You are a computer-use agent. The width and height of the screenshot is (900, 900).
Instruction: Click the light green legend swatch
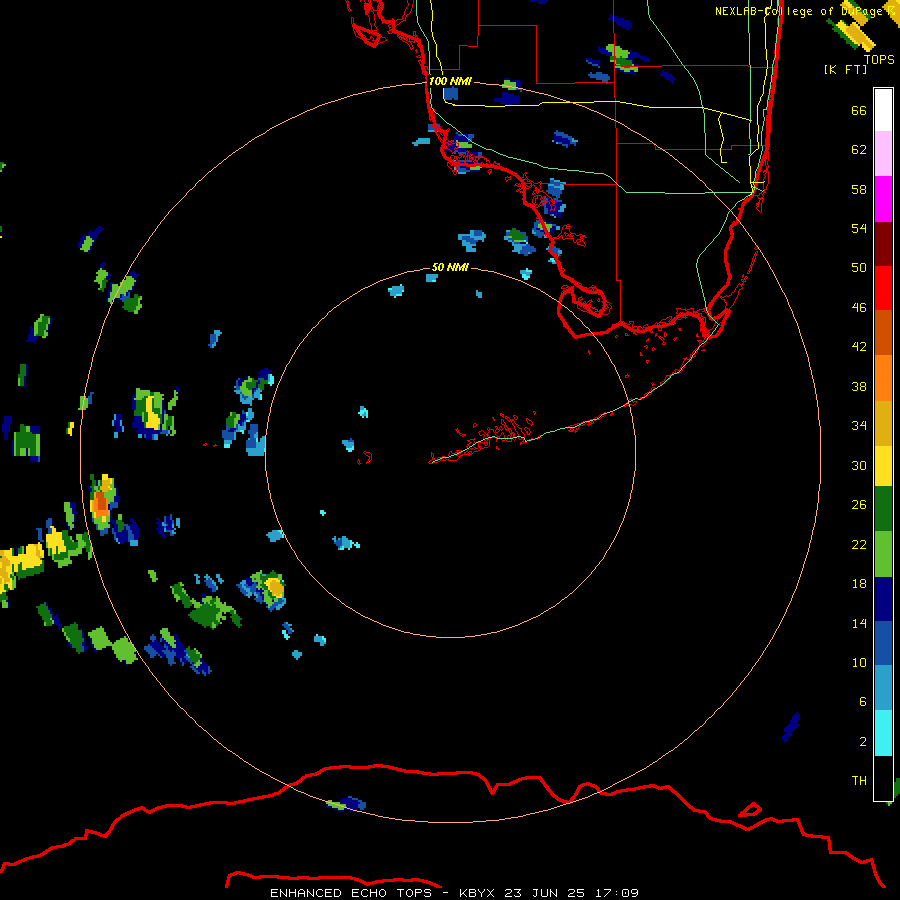tap(883, 554)
